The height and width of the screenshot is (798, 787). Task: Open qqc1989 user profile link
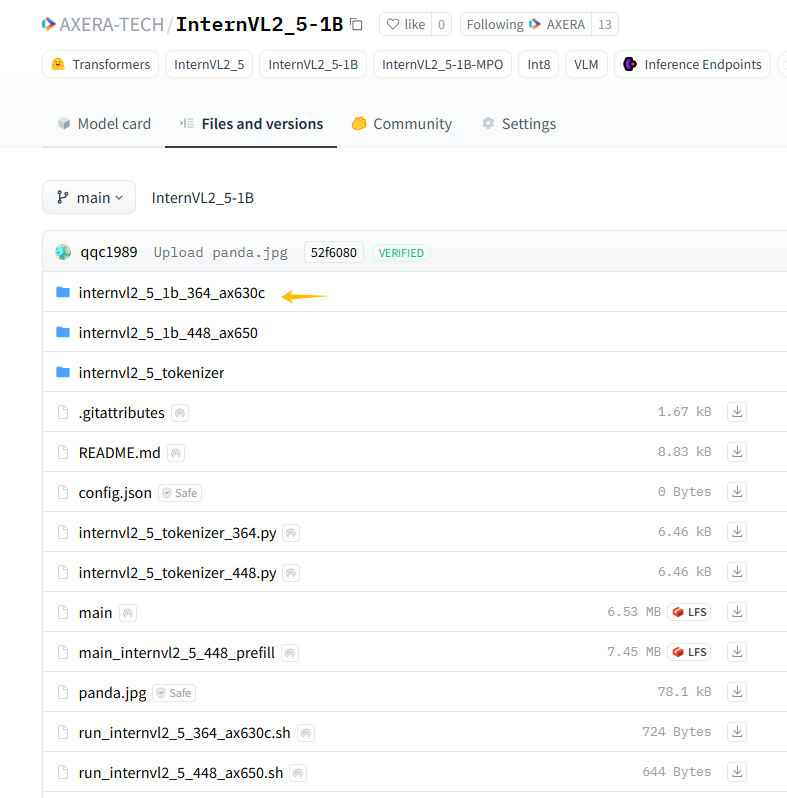[109, 252]
